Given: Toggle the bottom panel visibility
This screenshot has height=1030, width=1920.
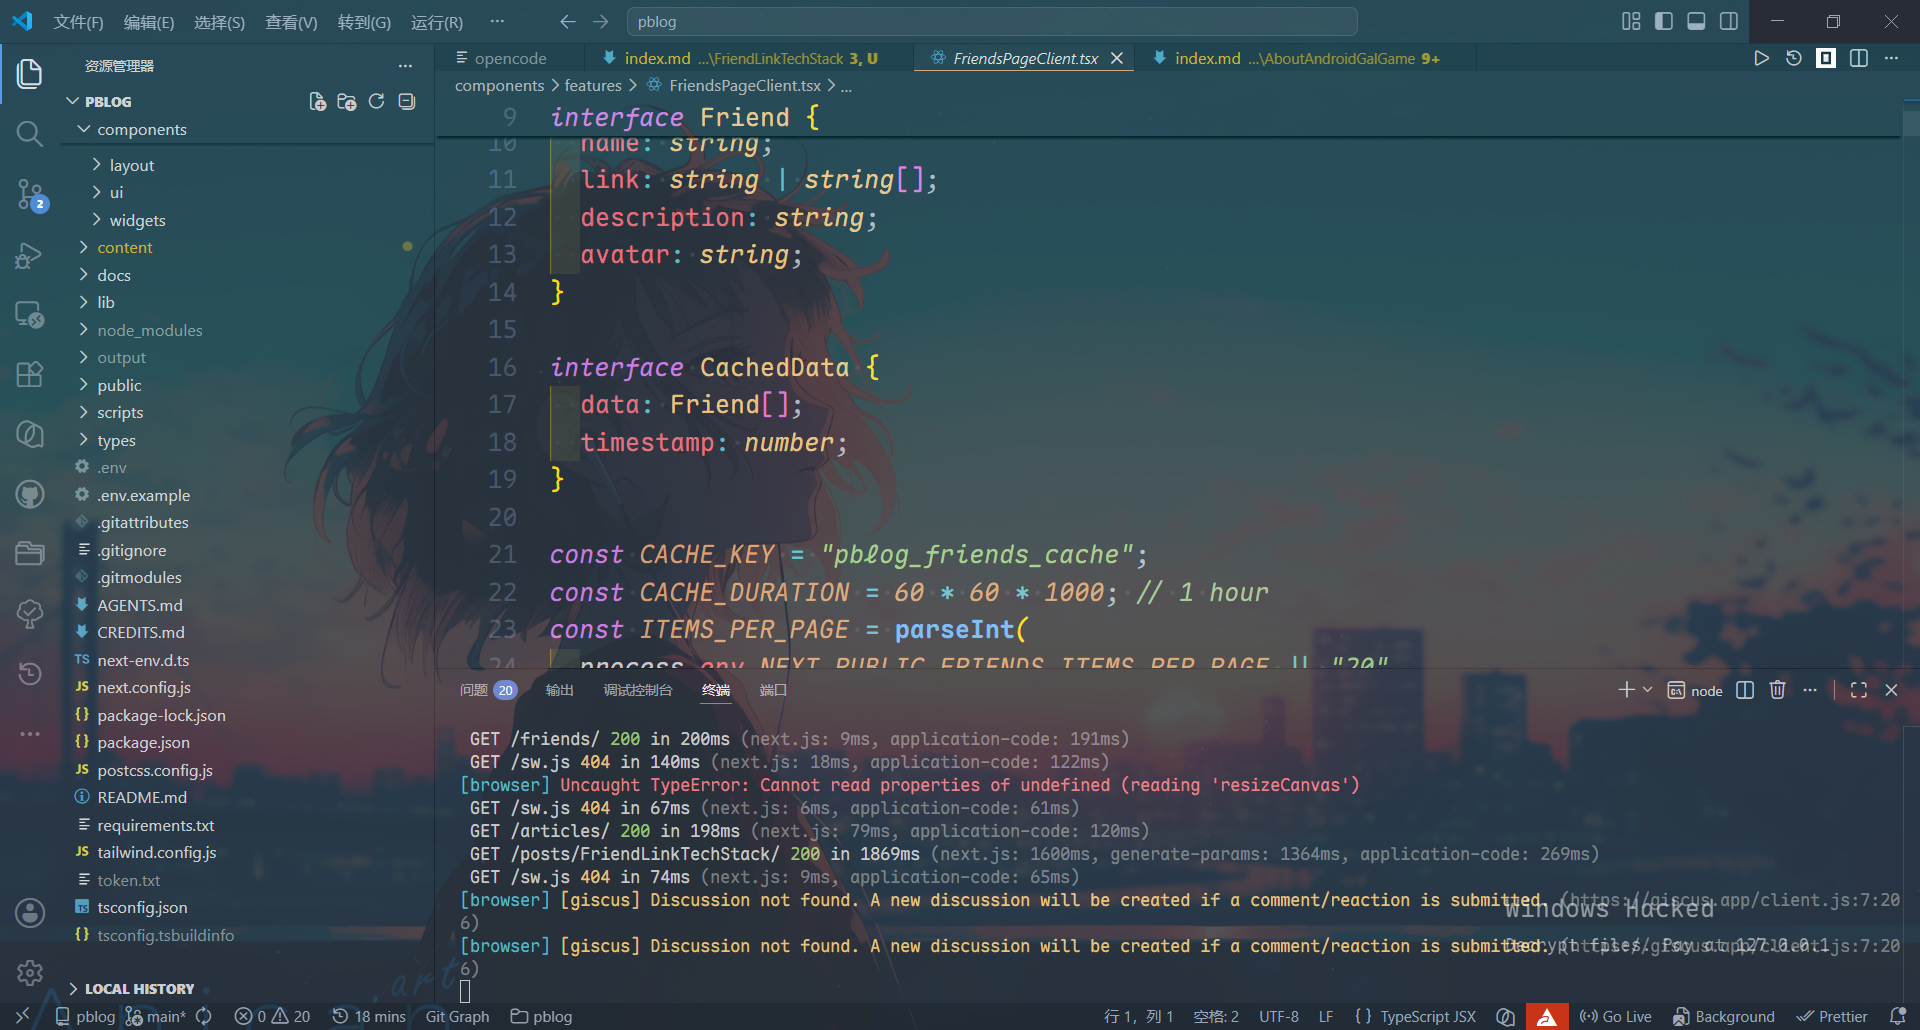Looking at the screenshot, I should coord(1696,21).
